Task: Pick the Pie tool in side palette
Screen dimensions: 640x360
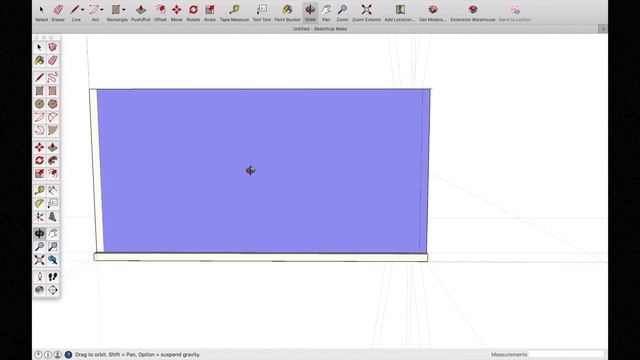Action: [x=52, y=130]
